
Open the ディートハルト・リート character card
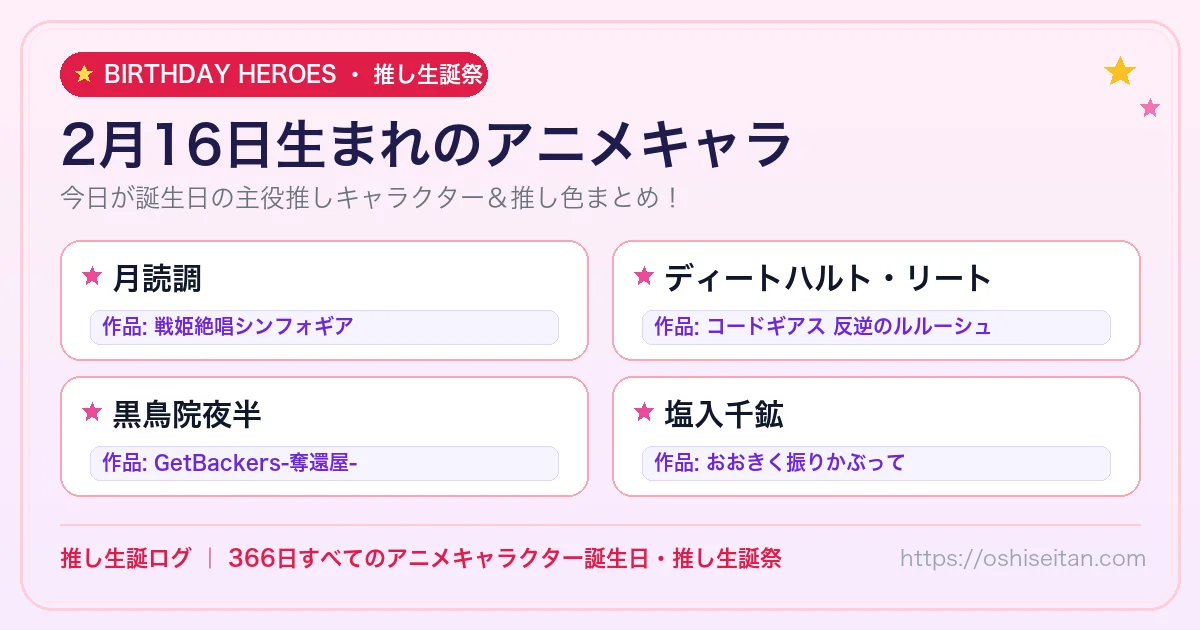click(876, 300)
